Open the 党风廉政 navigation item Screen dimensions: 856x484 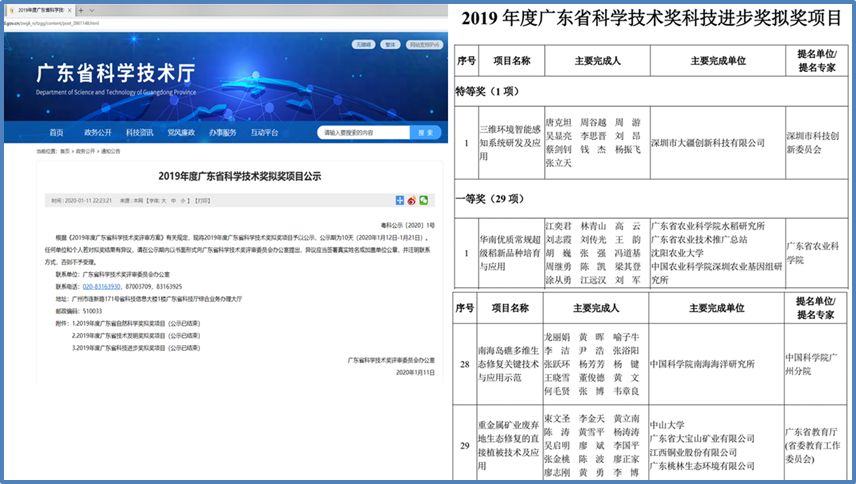click(x=181, y=133)
